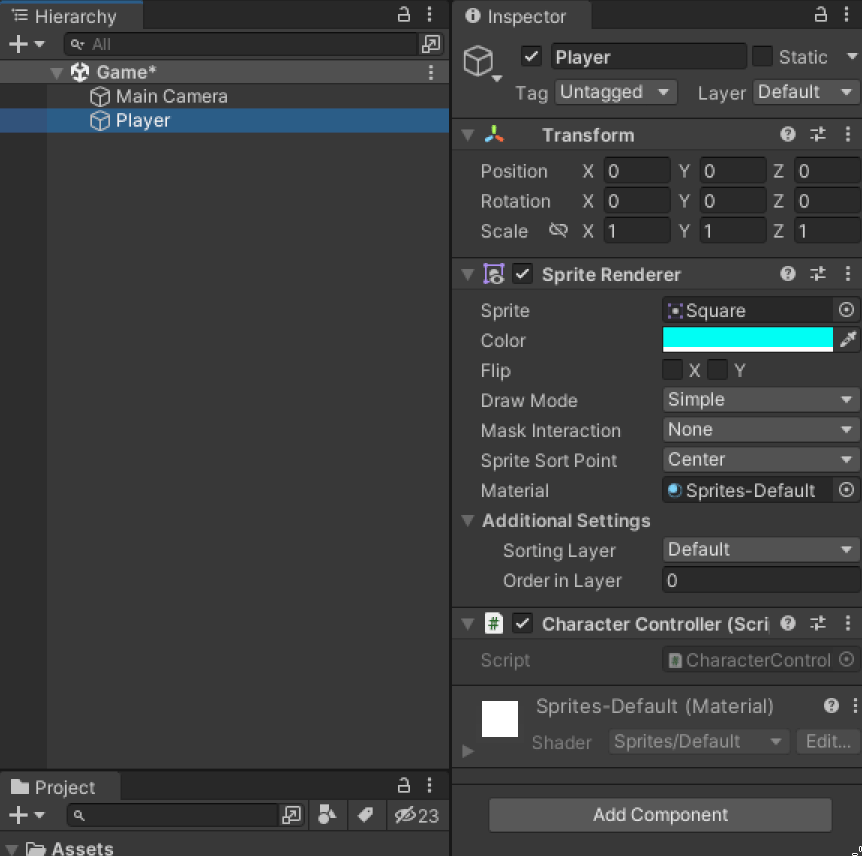Image resolution: width=862 pixels, height=856 pixels.
Task: Click the color eyedropper in Sprite Renderer
Action: click(x=849, y=340)
